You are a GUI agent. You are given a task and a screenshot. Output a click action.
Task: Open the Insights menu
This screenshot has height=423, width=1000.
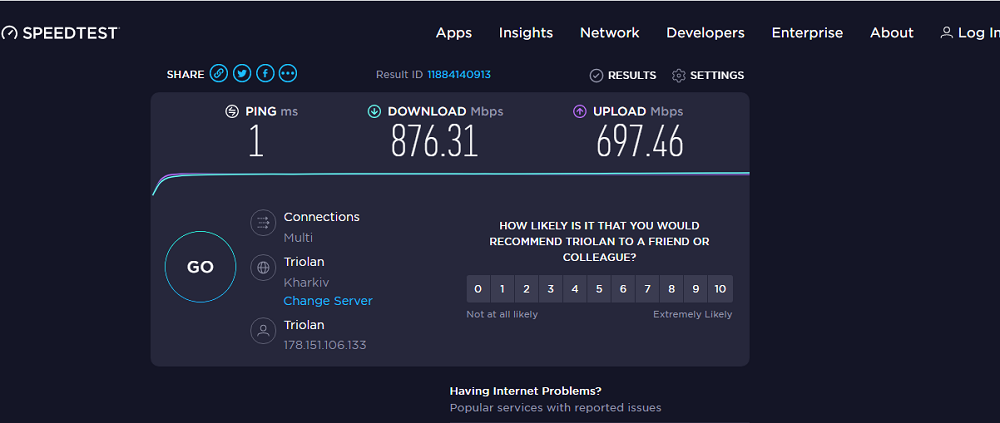526,33
